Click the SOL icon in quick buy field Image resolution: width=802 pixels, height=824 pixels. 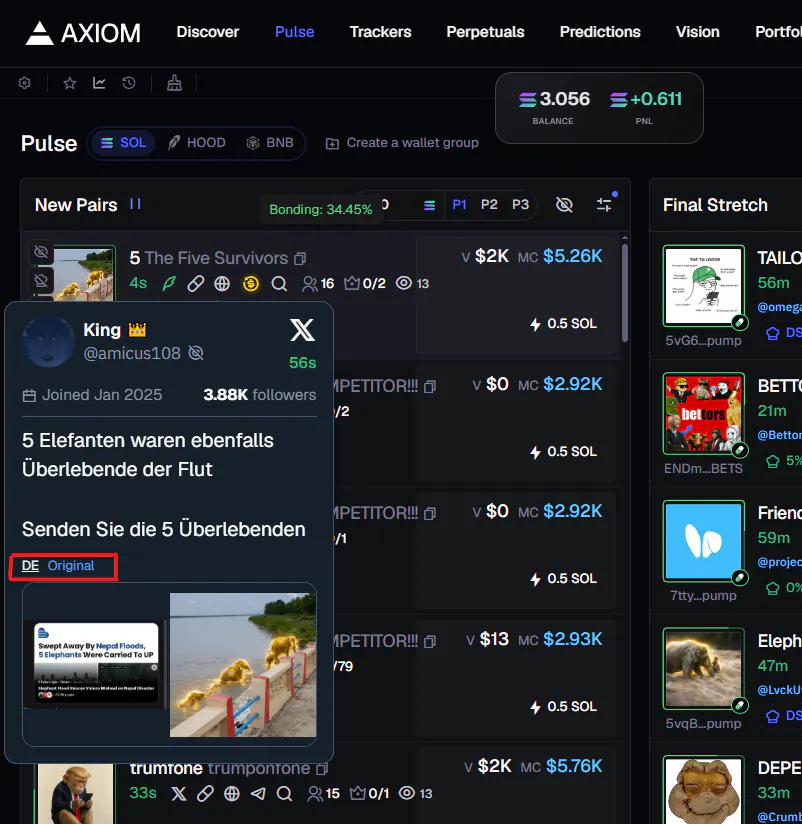click(429, 205)
